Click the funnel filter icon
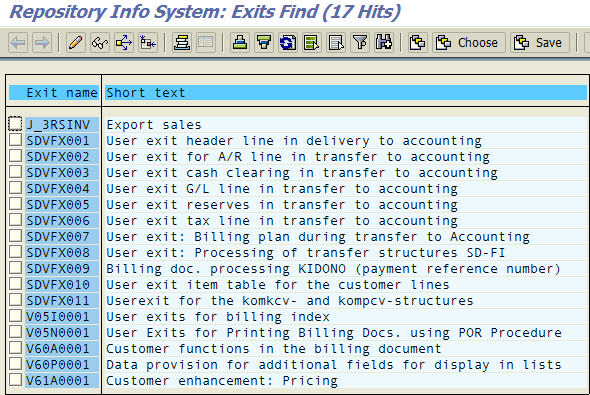 [360, 43]
